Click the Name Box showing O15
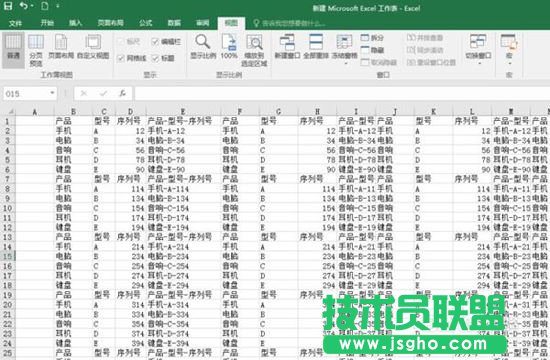Screen dimensions: 550x360 26,94
